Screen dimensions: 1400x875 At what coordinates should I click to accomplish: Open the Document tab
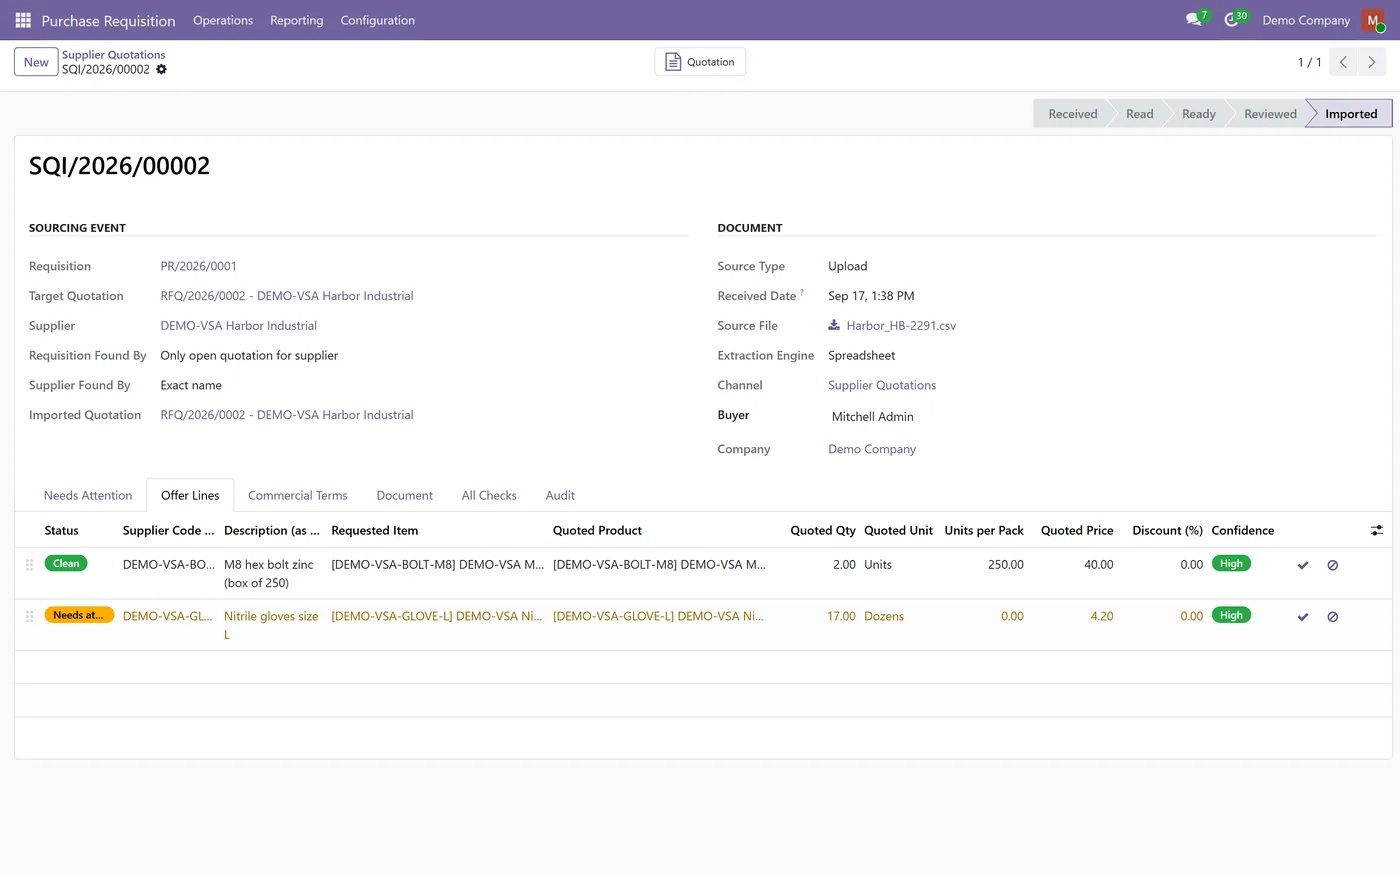click(405, 495)
